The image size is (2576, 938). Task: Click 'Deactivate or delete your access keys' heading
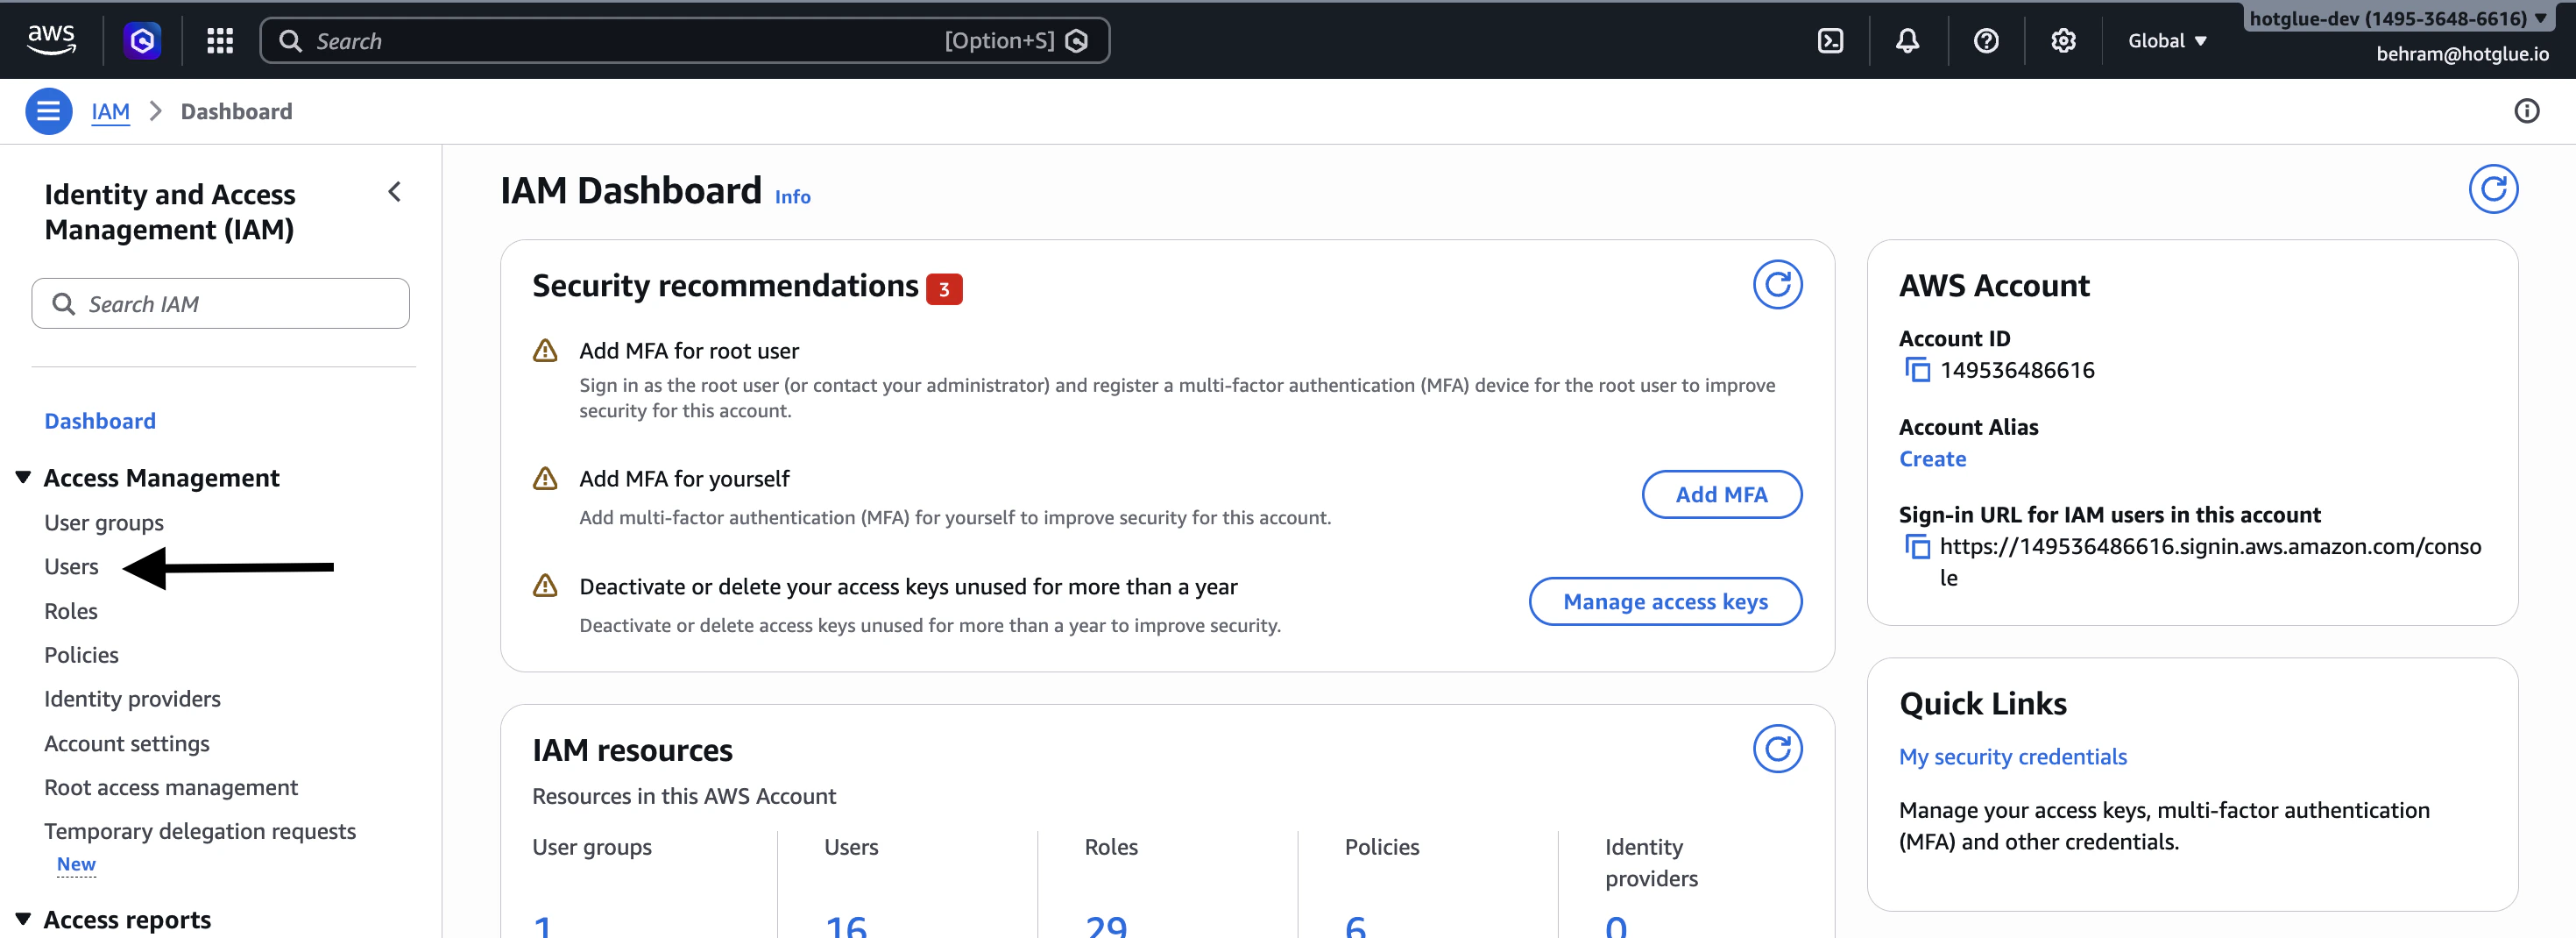(908, 586)
